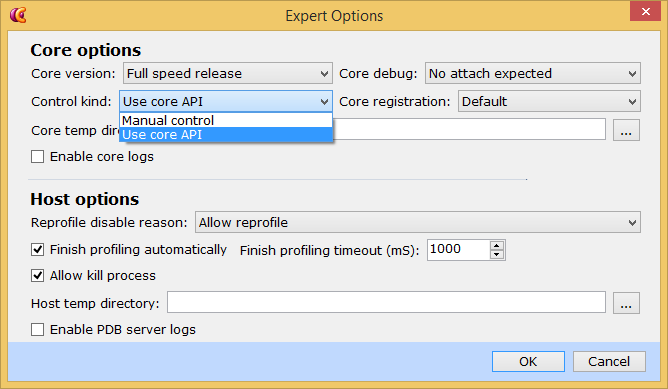Collapse the Control kind combo box
This screenshot has width=668, height=389.
coord(226,101)
